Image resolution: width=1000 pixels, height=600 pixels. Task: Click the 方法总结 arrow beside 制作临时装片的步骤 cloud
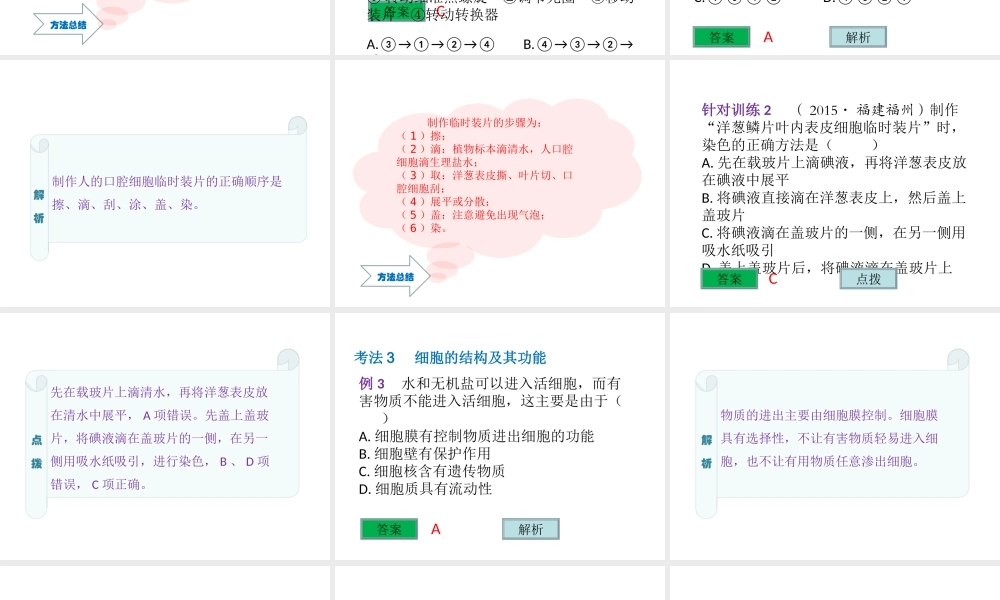(395, 277)
